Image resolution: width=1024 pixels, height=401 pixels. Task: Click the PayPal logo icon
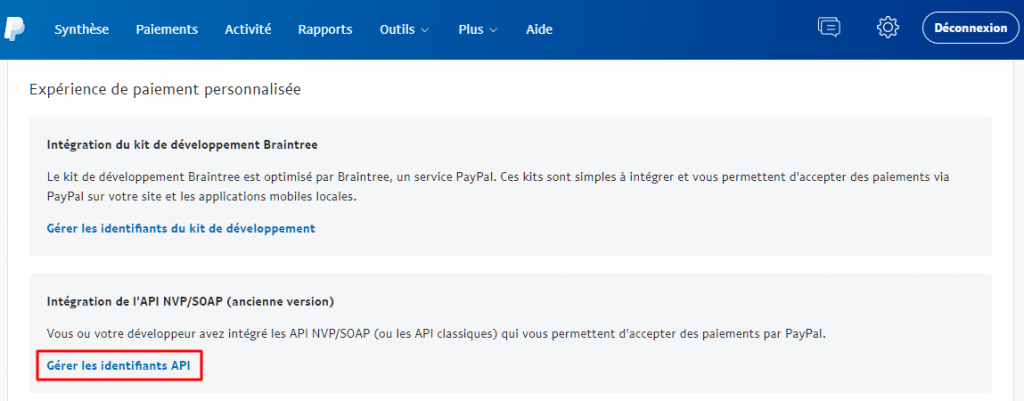tap(14, 28)
